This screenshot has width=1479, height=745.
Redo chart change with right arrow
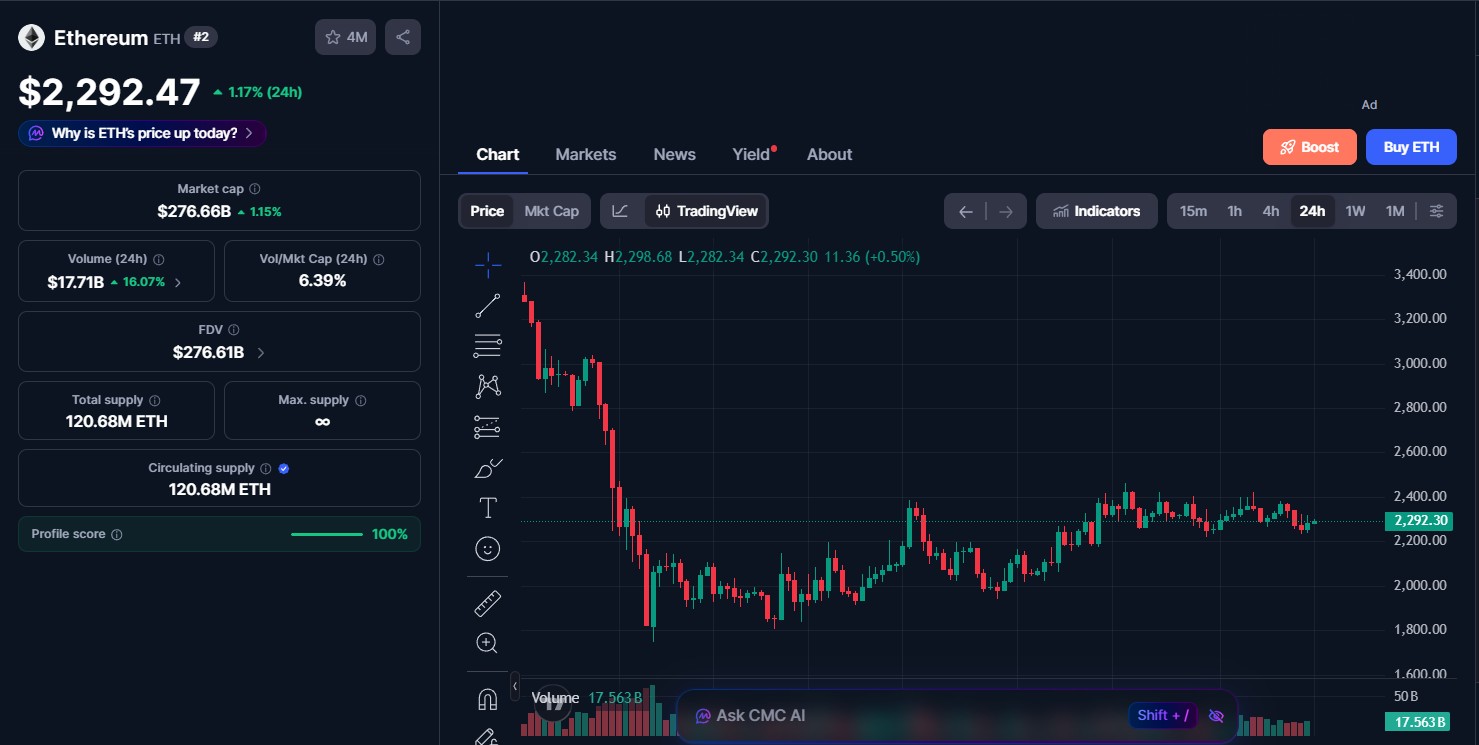tap(1006, 211)
